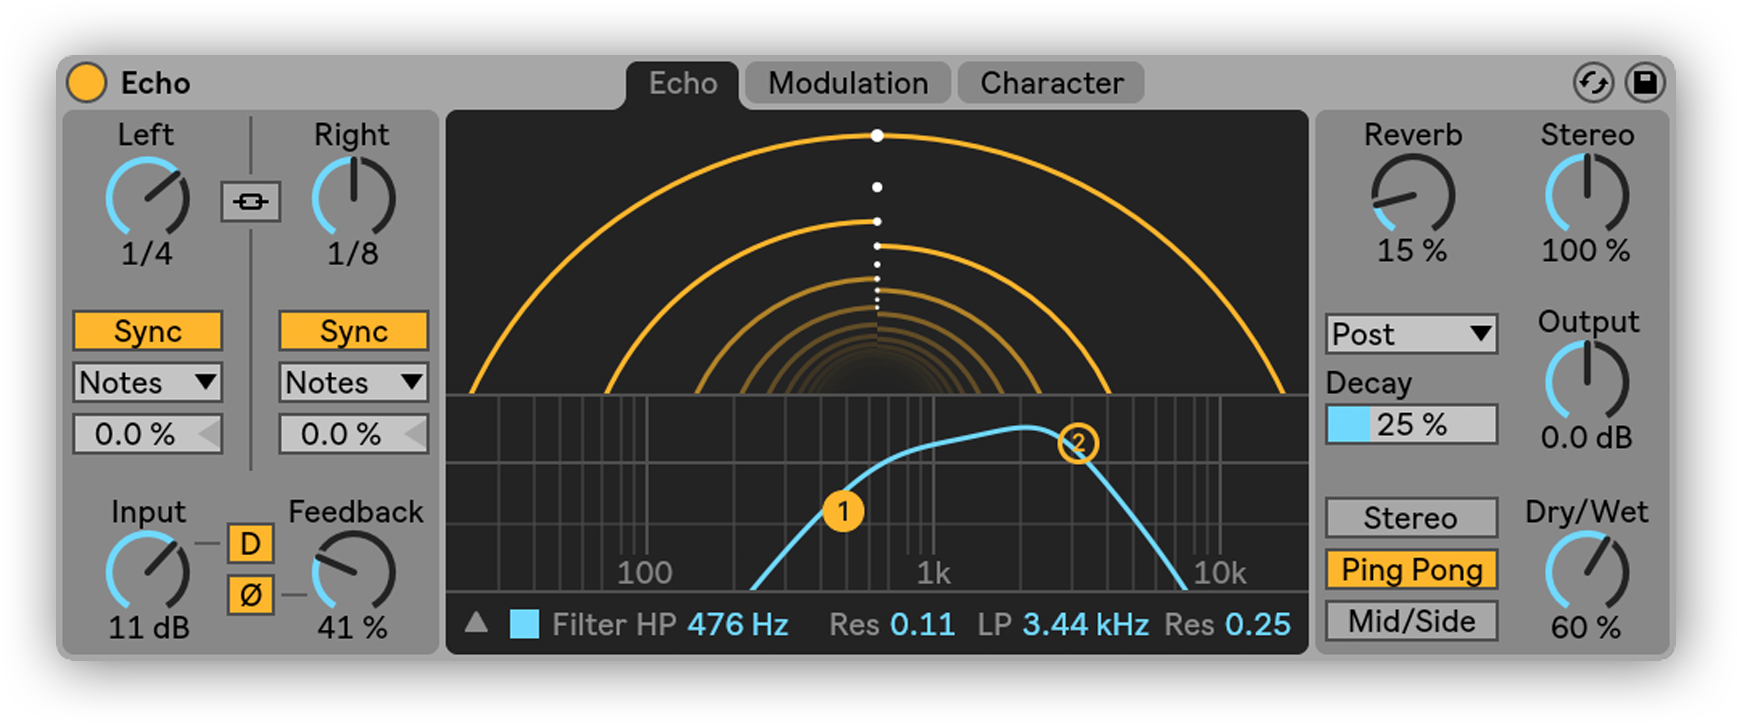Click the stereo link icon between Left and Right
Viewport: 1737px width, 723px height.
coord(250,202)
